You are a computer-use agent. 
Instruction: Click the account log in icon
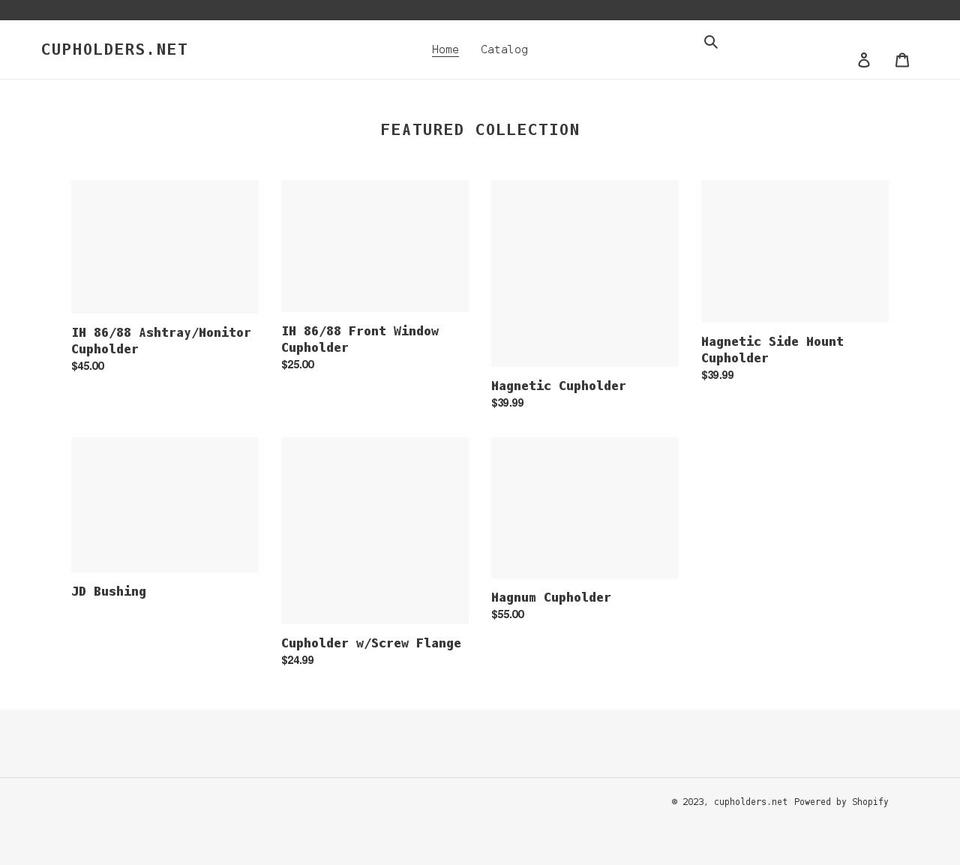(x=864, y=60)
